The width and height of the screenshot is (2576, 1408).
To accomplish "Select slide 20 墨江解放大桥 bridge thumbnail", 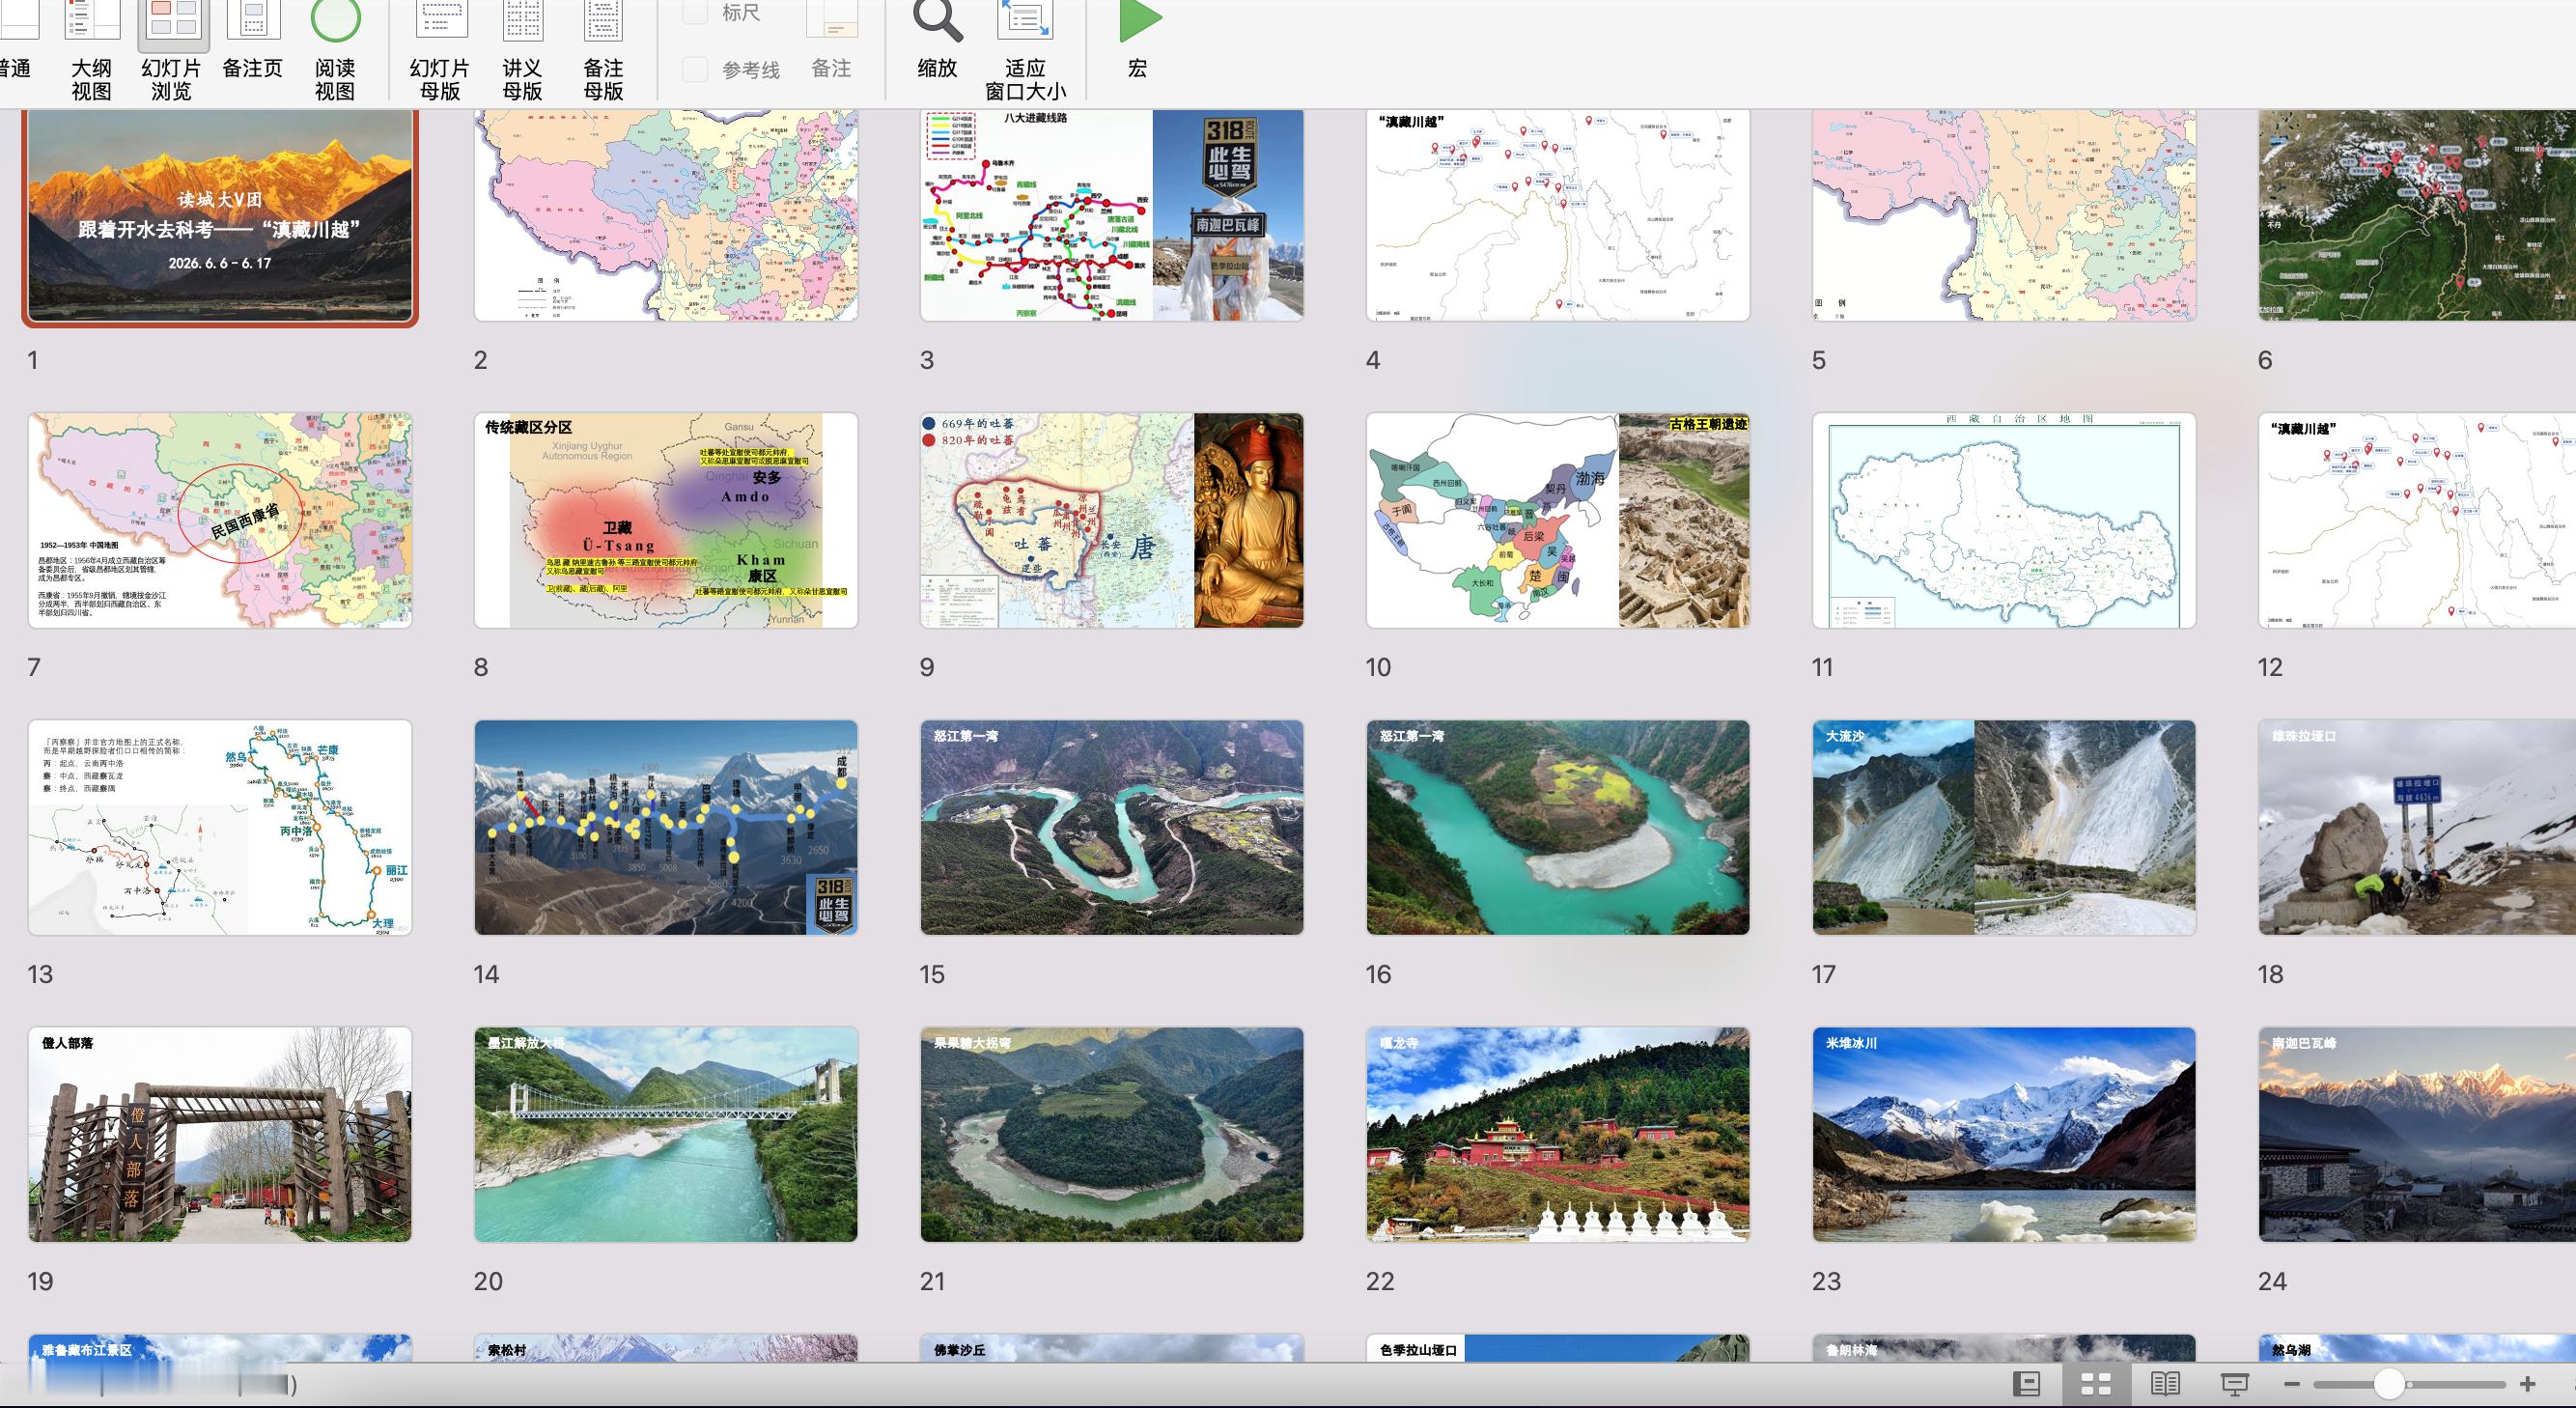I will pos(666,1134).
